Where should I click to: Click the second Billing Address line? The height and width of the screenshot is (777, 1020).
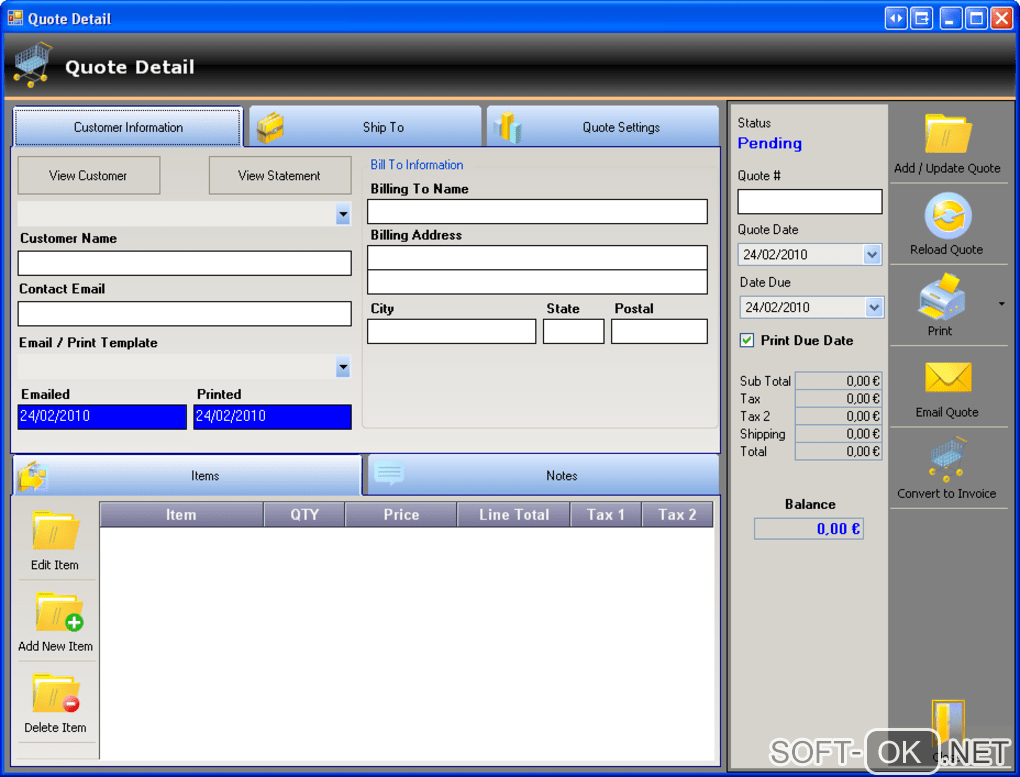(x=537, y=282)
